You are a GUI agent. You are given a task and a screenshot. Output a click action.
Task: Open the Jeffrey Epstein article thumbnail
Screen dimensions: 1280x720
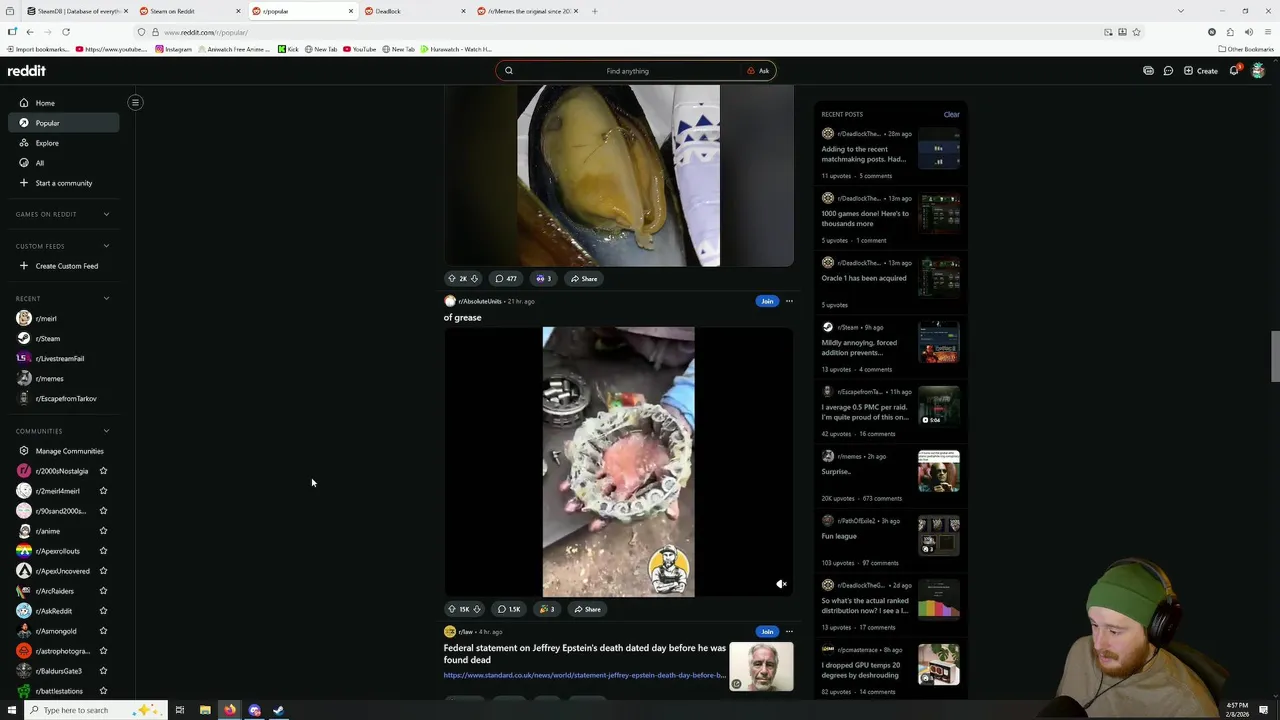pyautogui.click(x=761, y=667)
